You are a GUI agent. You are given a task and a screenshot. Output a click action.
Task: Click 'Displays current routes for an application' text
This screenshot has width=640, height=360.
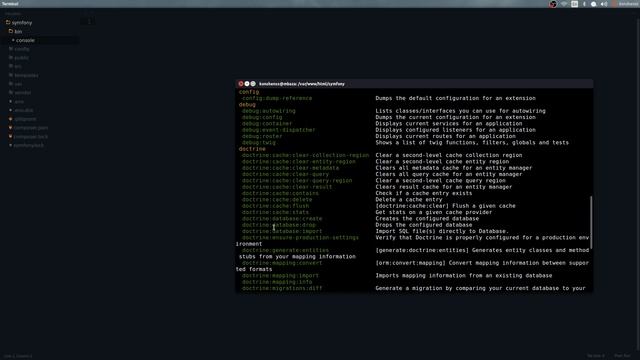[x=445, y=136]
